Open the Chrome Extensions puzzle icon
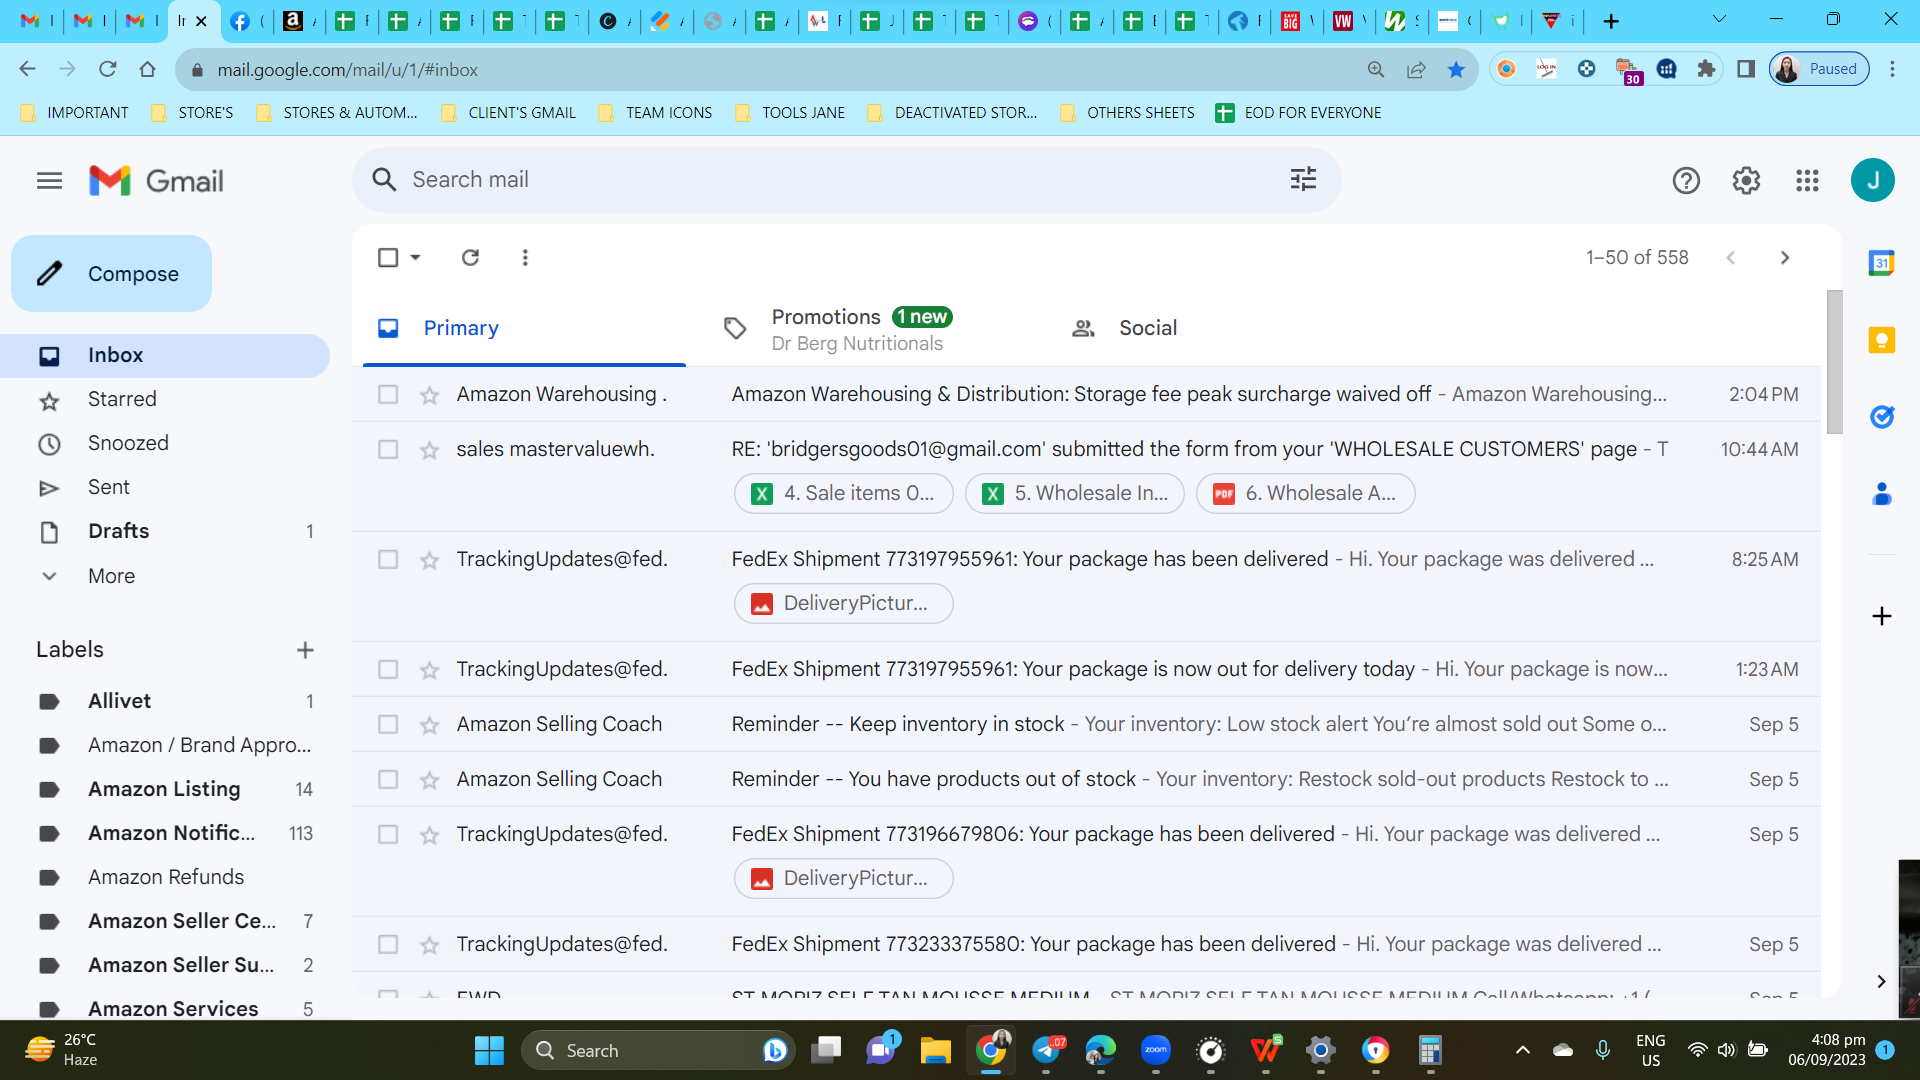 (x=1706, y=70)
